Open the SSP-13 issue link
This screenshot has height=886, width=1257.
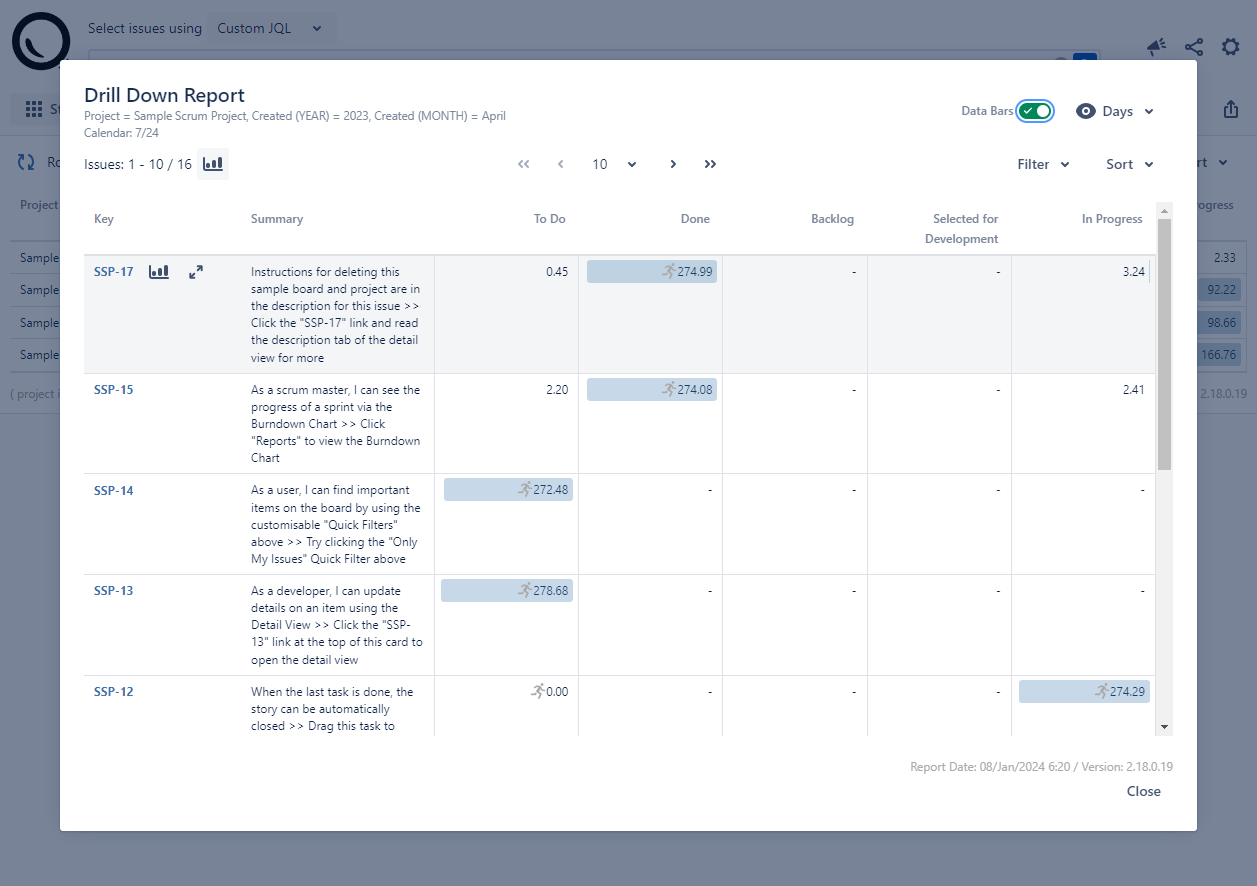pyautogui.click(x=113, y=591)
